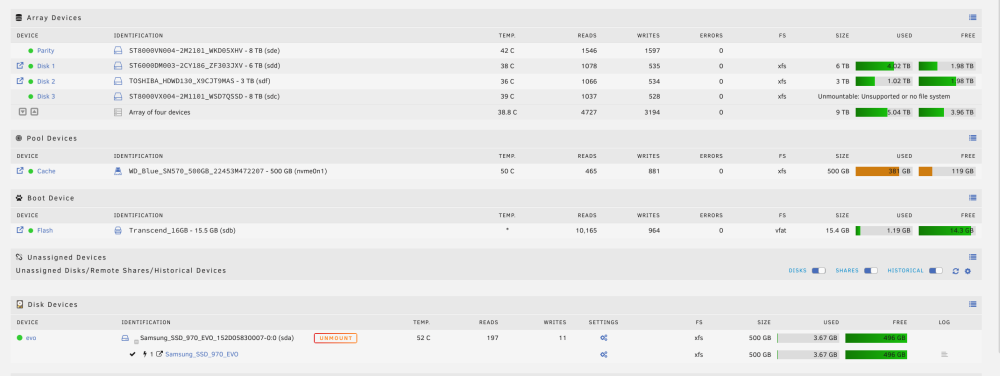Open the Disk 2 device link
This screenshot has height=376, width=1000.
tap(46, 81)
